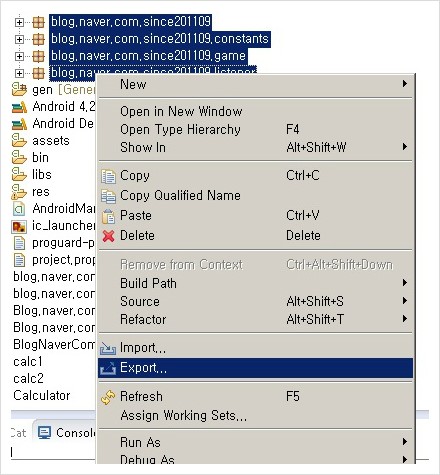Image resolution: width=440 pixels, height=475 pixels.
Task: Expand the partially covered listener package node
Action: [x=19, y=73]
